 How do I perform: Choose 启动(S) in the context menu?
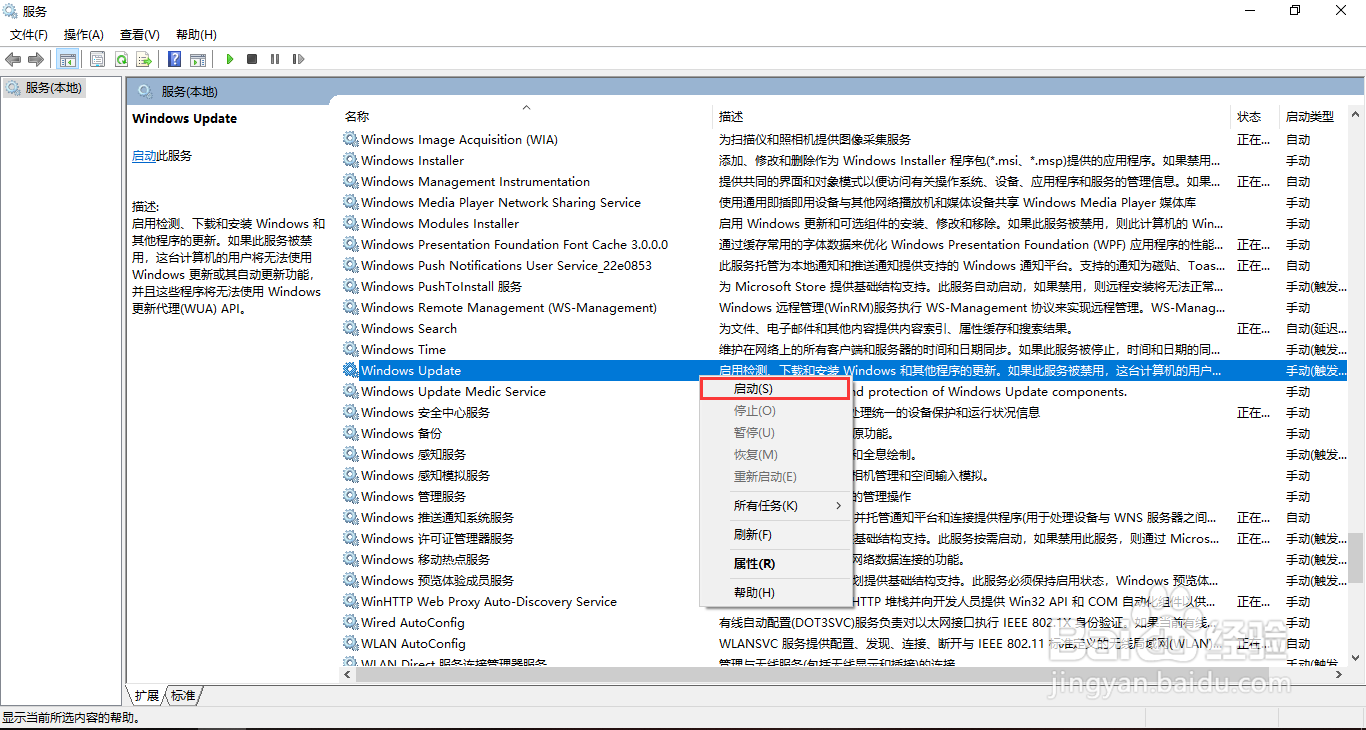775,388
